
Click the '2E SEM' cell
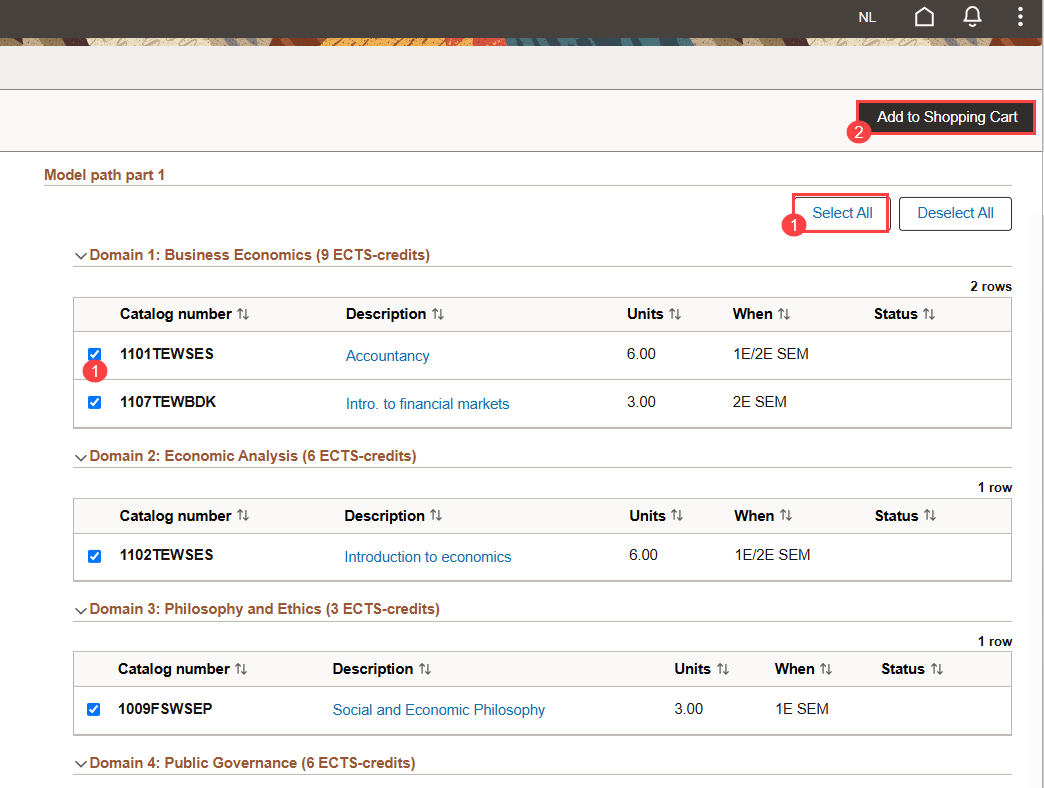pos(760,402)
